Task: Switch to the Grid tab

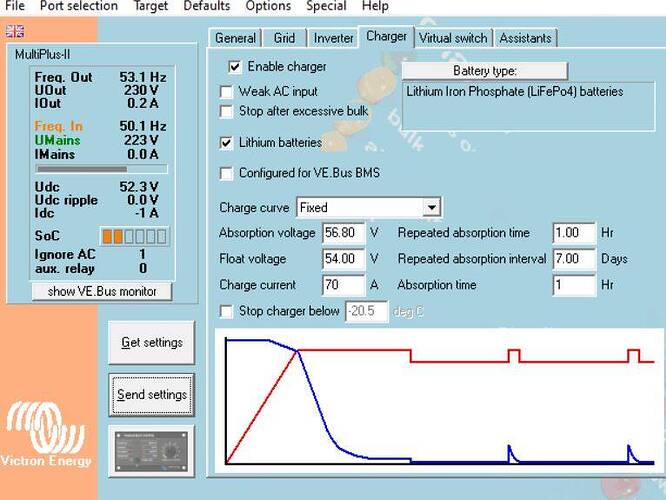Action: [x=284, y=38]
